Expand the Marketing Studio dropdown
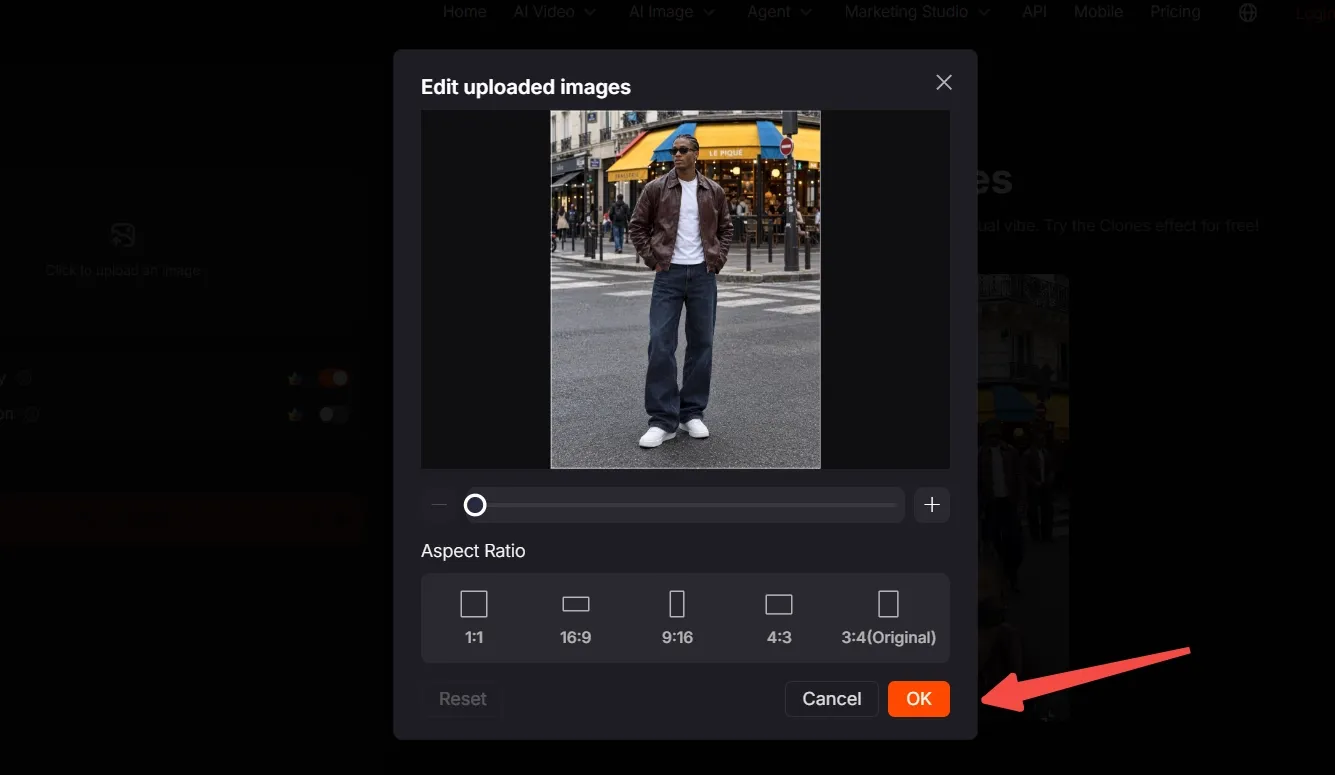1335x775 pixels. (917, 12)
